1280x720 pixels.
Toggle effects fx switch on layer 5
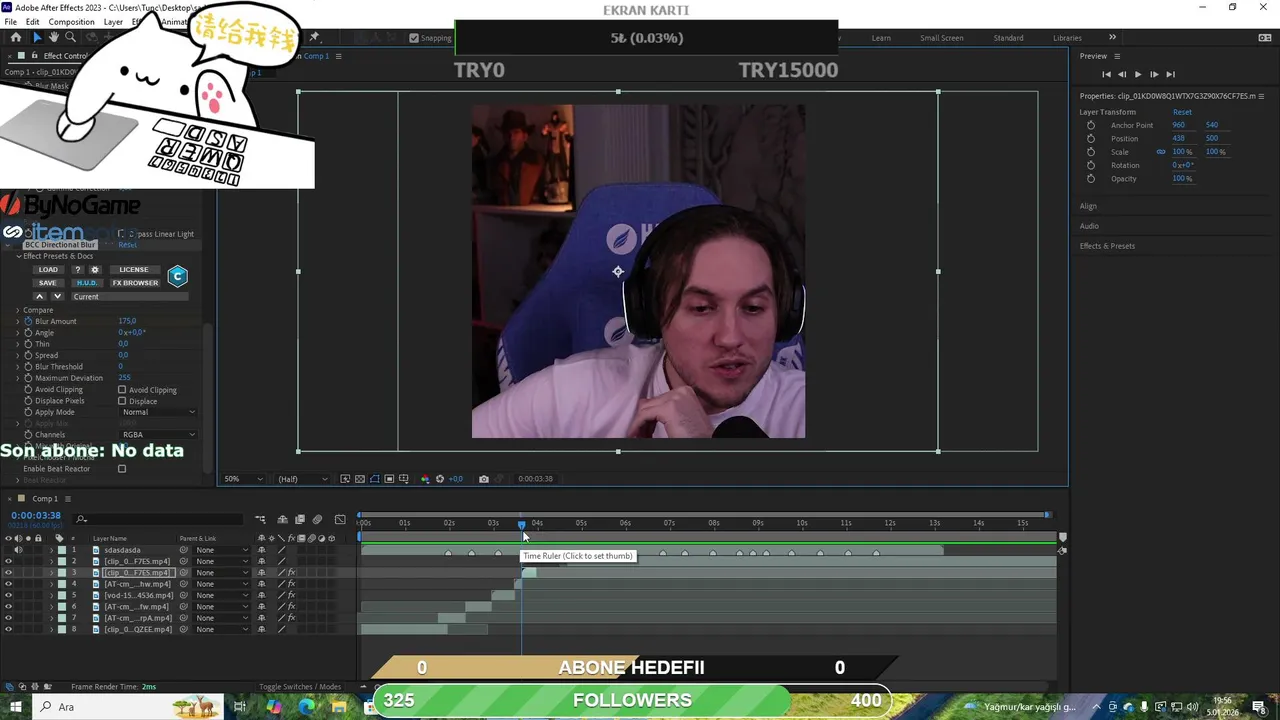tap(292, 596)
